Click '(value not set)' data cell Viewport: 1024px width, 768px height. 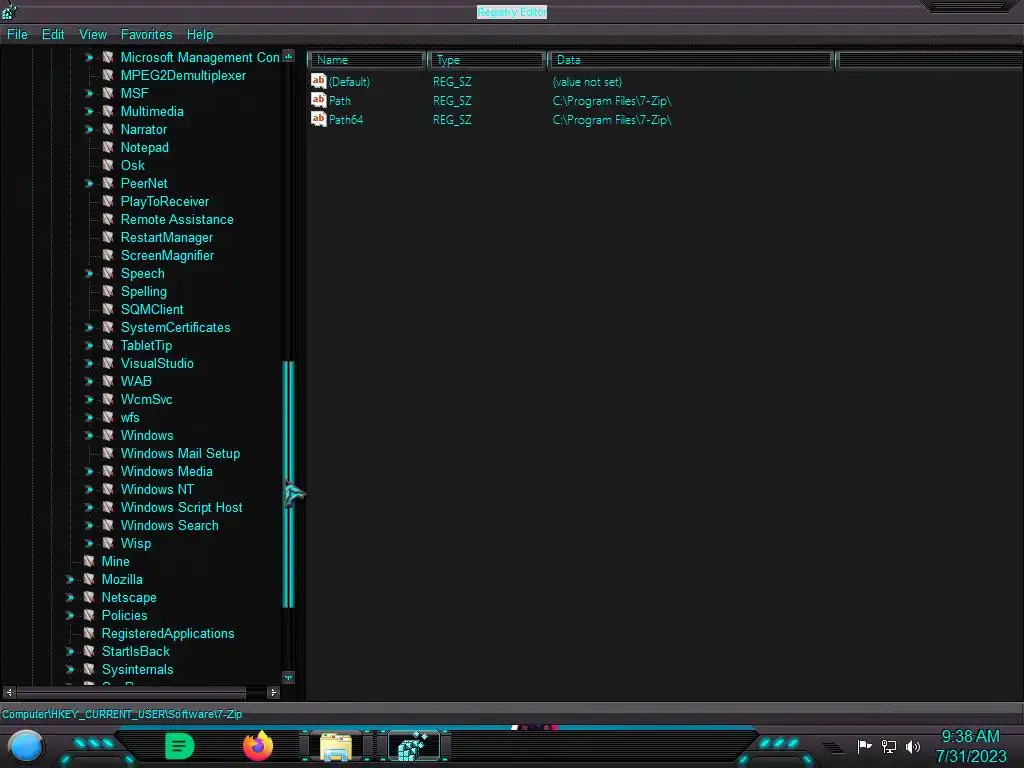pos(587,82)
